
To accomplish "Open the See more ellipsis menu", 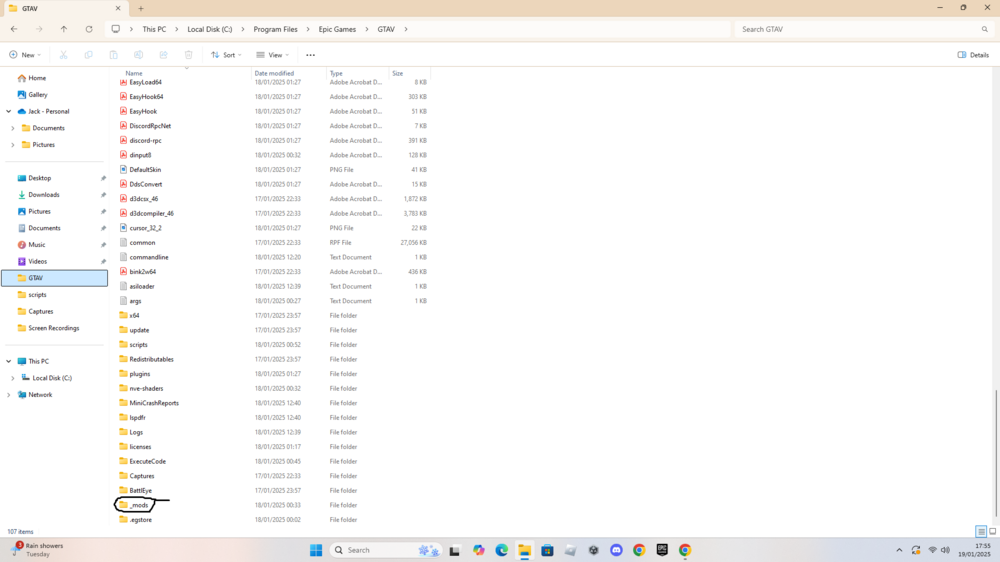I will (x=311, y=55).
